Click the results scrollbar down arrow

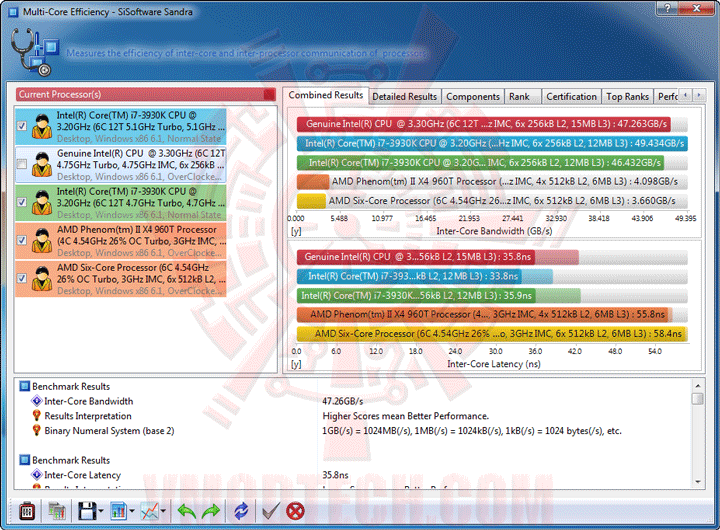698,482
